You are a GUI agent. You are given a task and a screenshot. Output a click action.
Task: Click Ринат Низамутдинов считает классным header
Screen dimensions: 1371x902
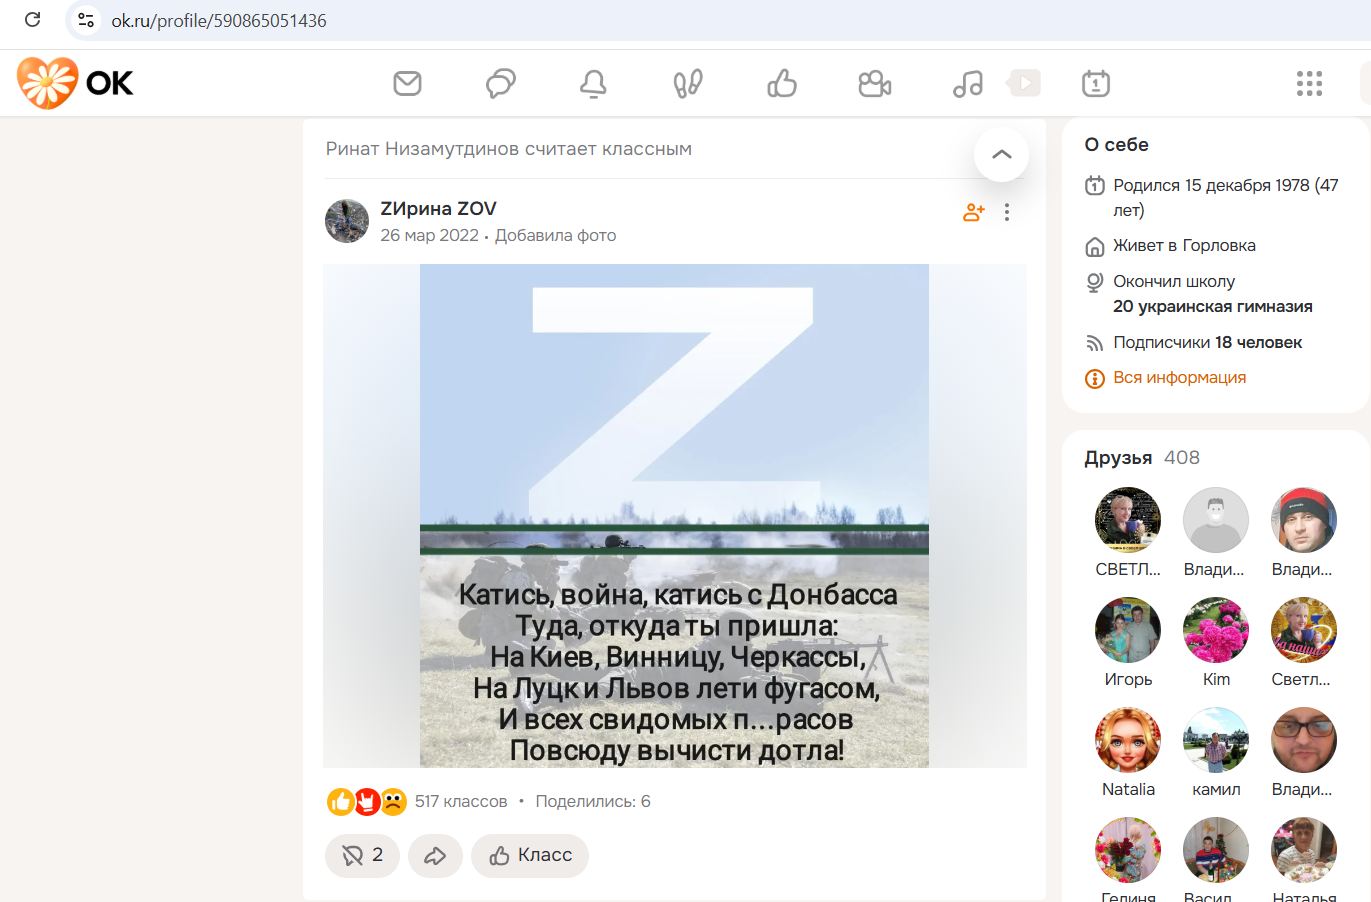click(509, 149)
